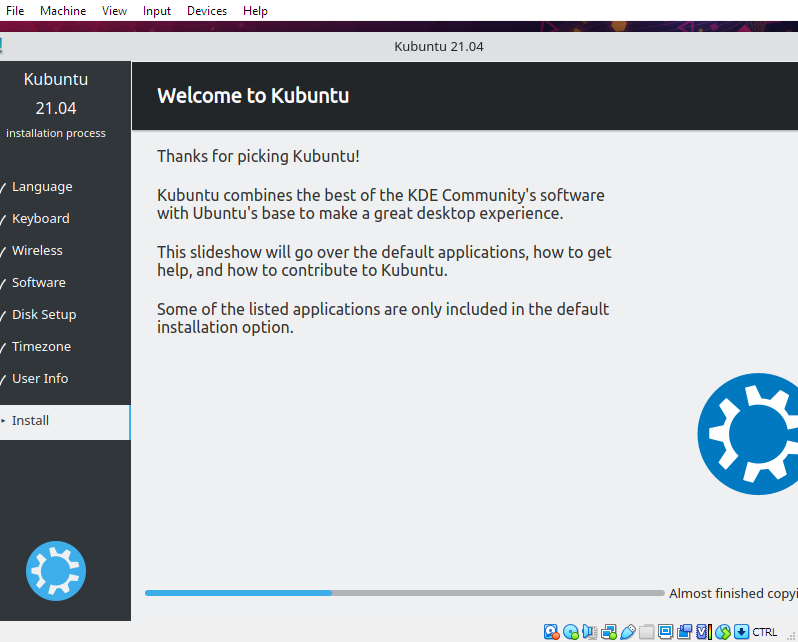Click the shared folders status icon
This screenshot has height=642, width=798.
pos(646,632)
